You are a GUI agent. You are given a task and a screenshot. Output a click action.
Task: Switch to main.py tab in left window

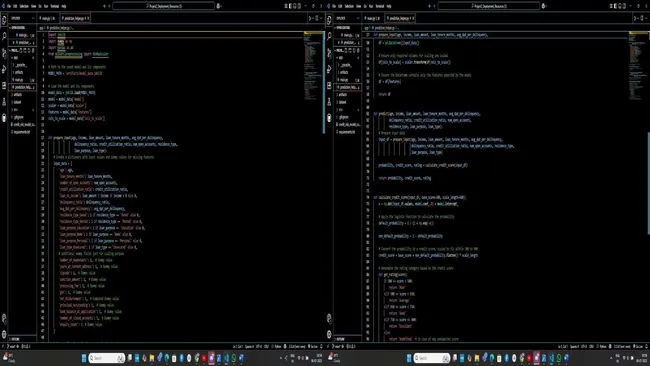coord(48,18)
